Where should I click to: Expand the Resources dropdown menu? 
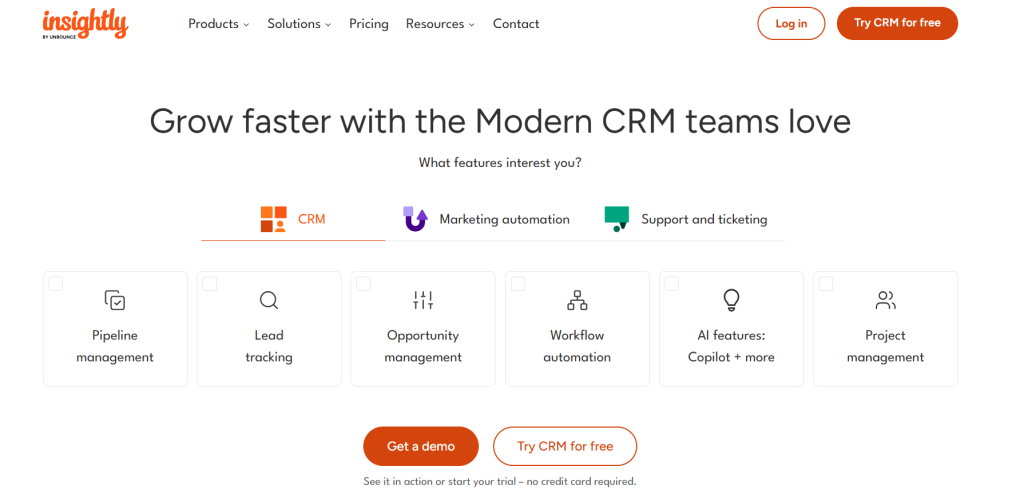[440, 24]
